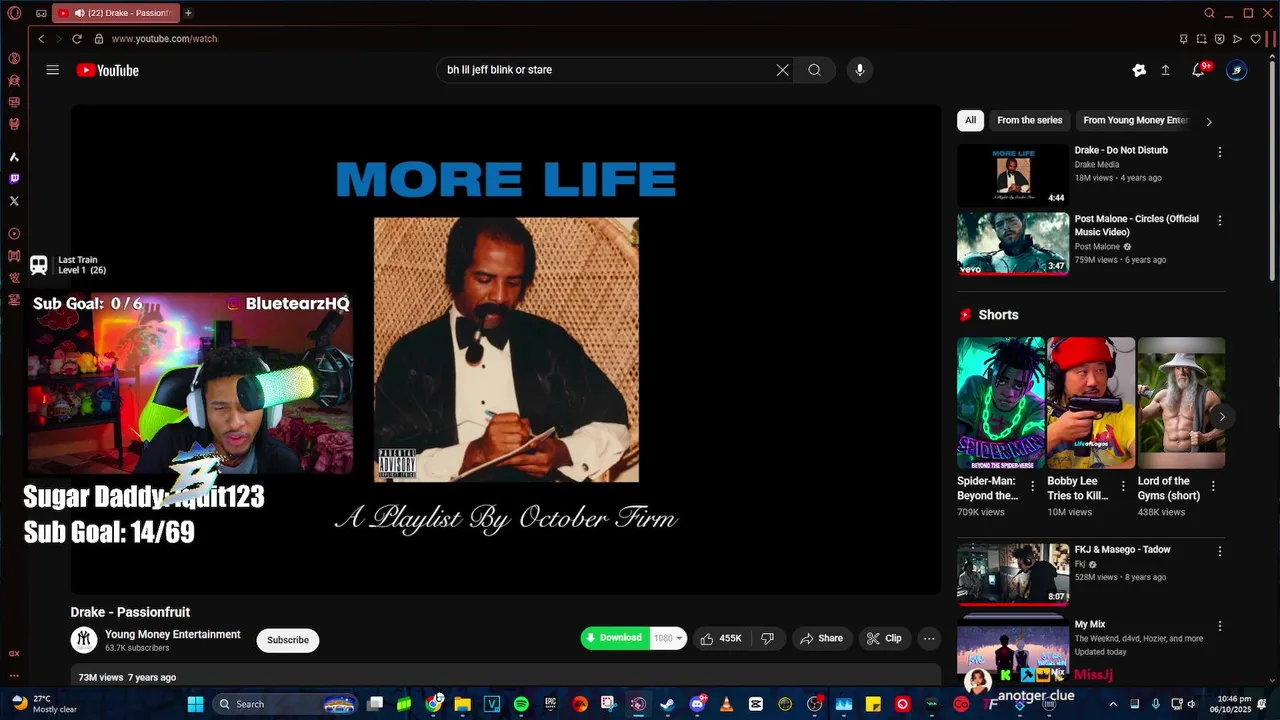The image size is (1280, 720).
Task: Dislike the Passionfruit video
Action: tap(767, 638)
